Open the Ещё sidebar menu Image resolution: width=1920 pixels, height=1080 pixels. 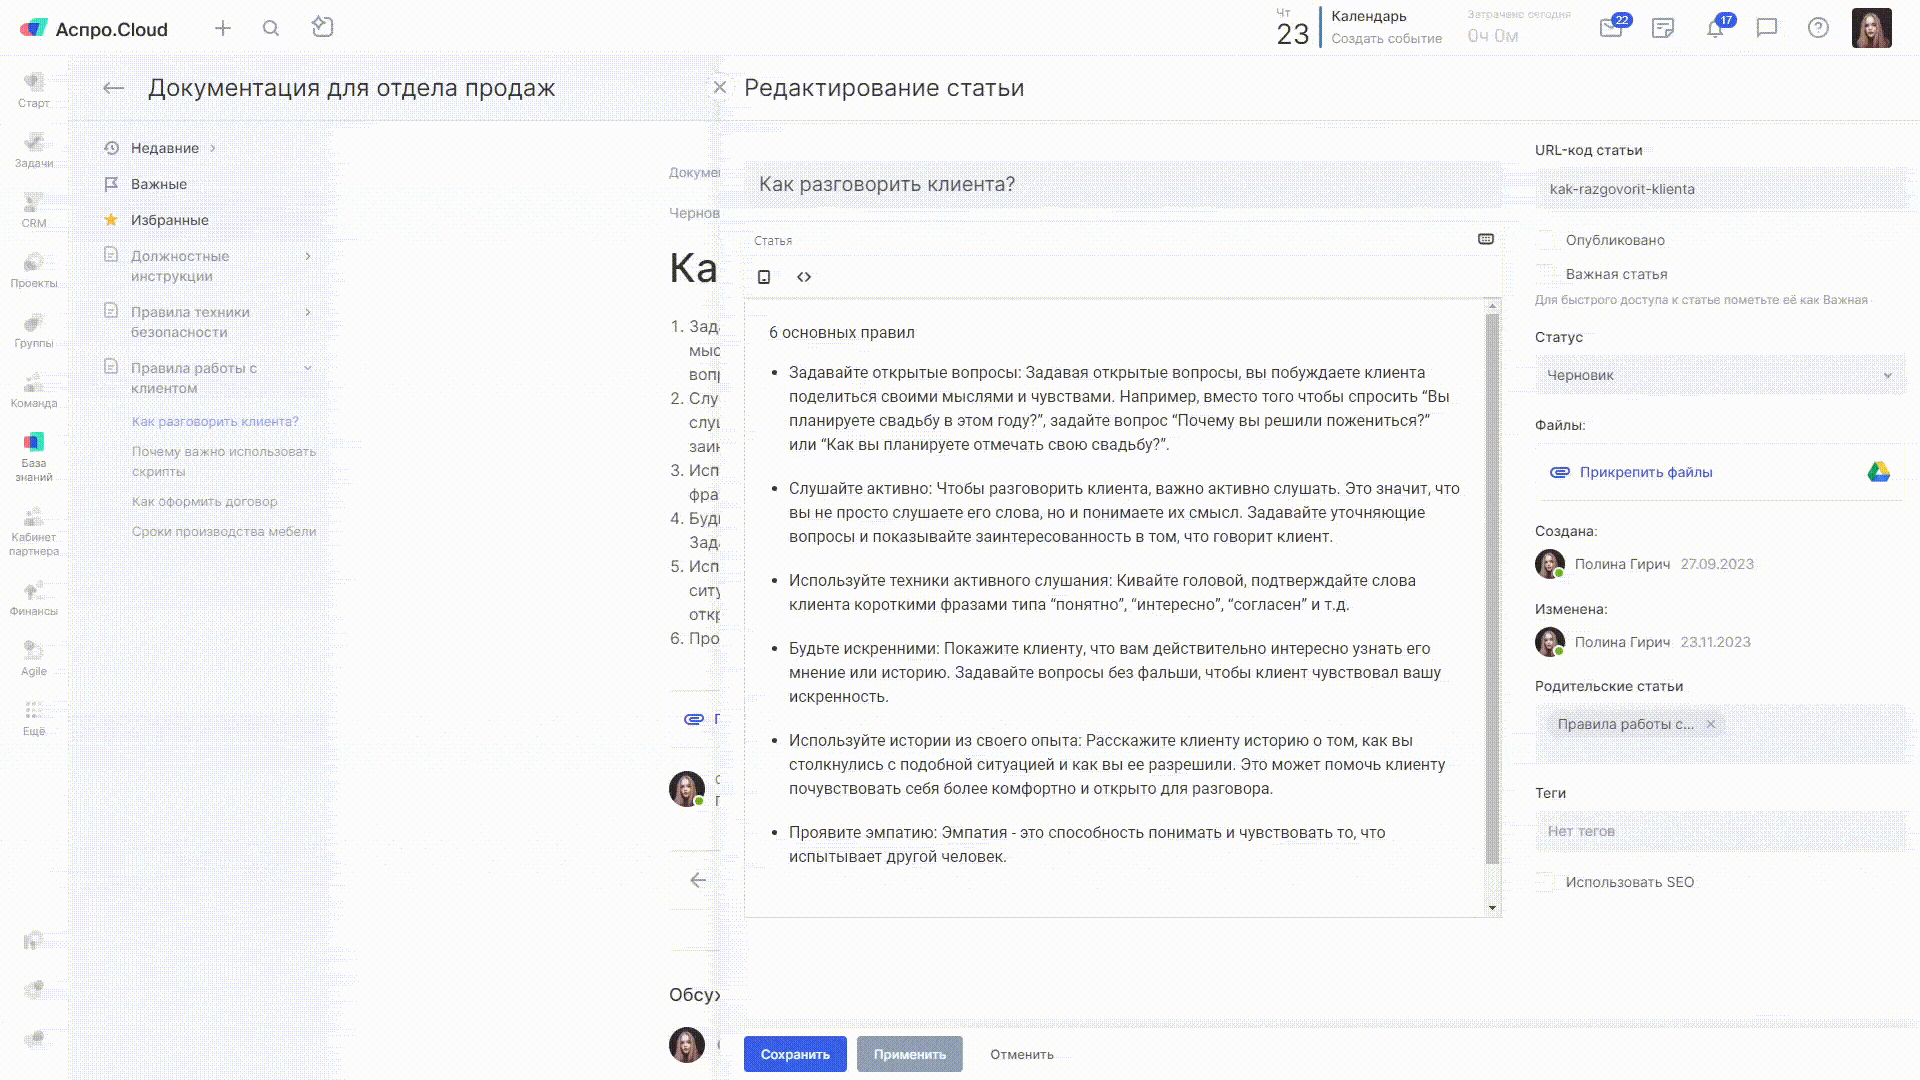34,718
